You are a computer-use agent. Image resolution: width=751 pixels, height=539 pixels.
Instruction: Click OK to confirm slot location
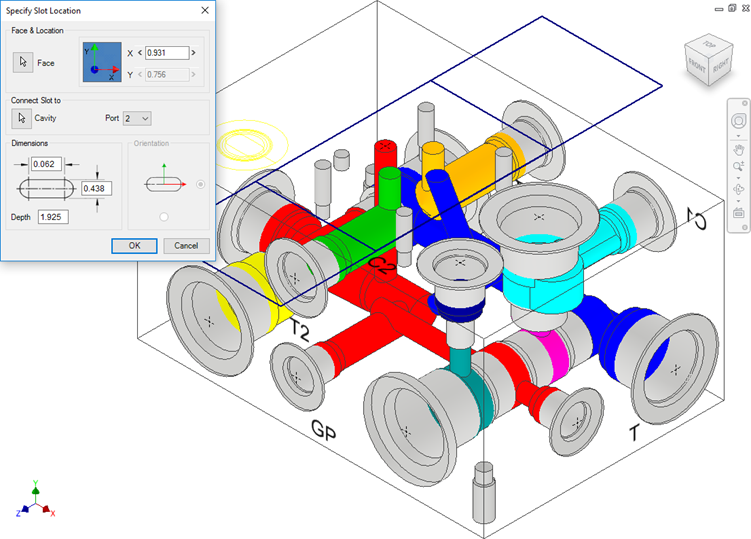134,245
